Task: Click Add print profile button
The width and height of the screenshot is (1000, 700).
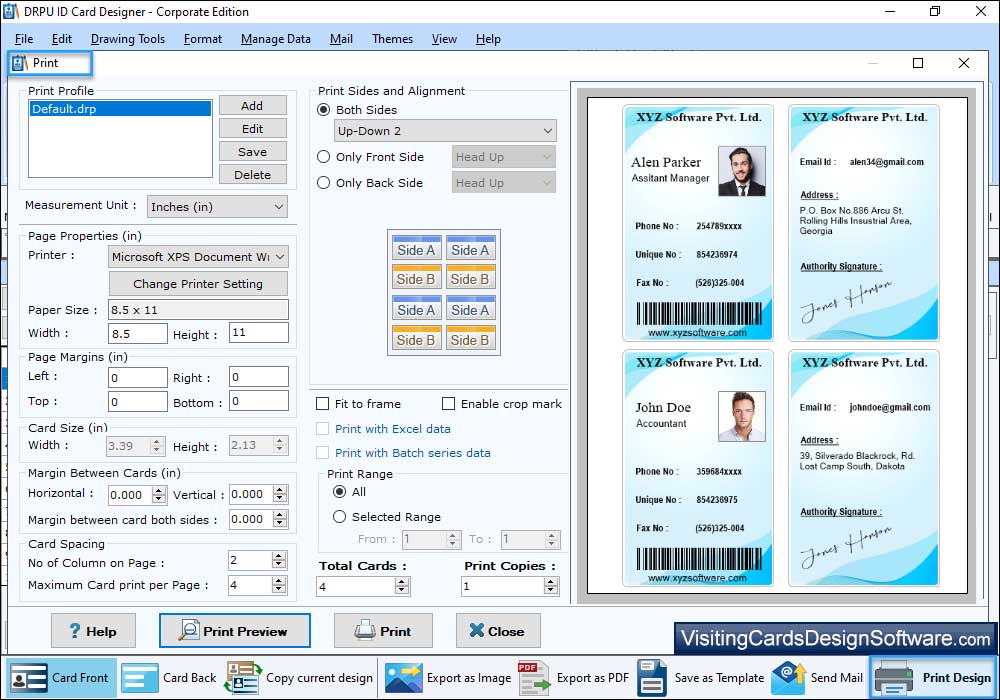Action: pos(253,105)
